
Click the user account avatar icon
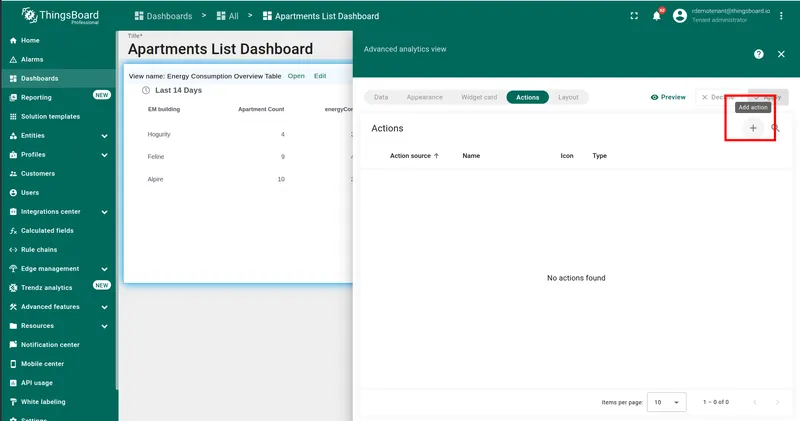(x=680, y=16)
